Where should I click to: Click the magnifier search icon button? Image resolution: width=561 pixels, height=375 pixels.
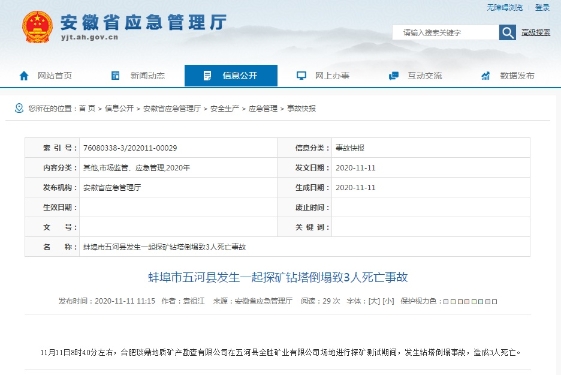[x=507, y=33]
